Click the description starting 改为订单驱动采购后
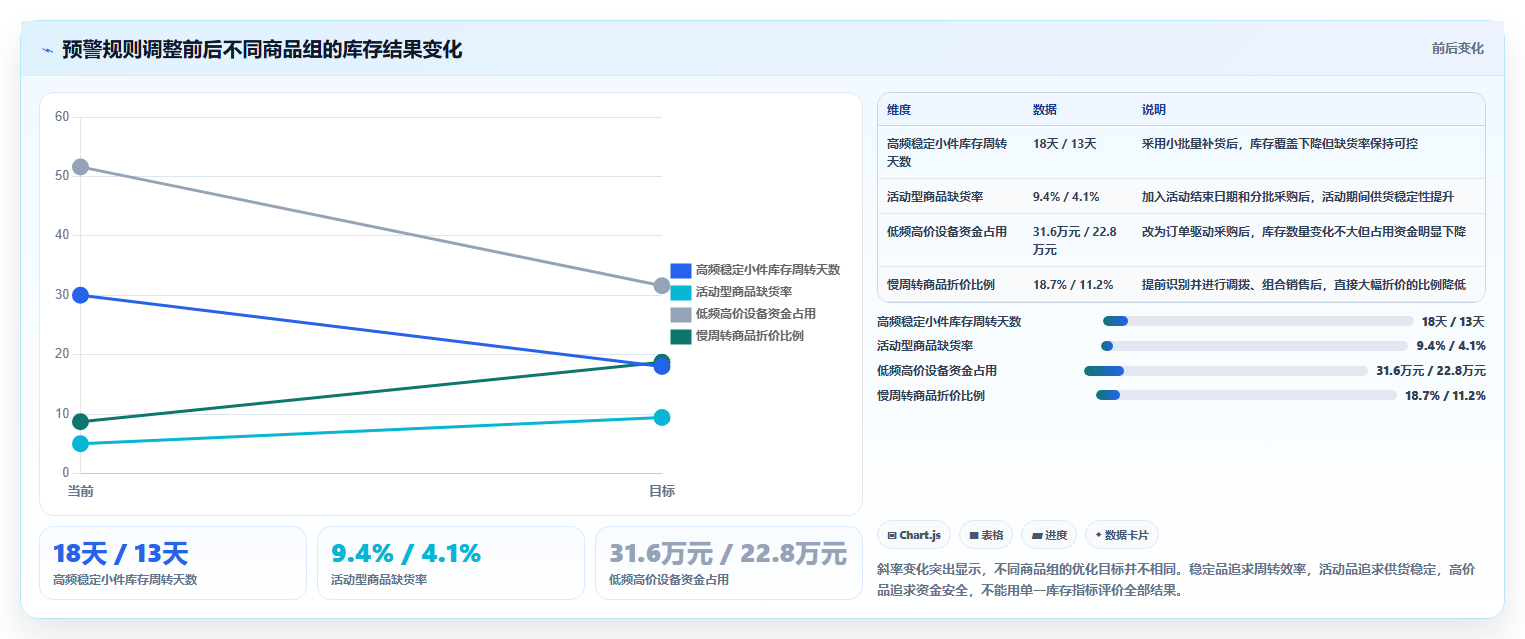This screenshot has height=639, width=1525. pyautogui.click(x=1304, y=232)
